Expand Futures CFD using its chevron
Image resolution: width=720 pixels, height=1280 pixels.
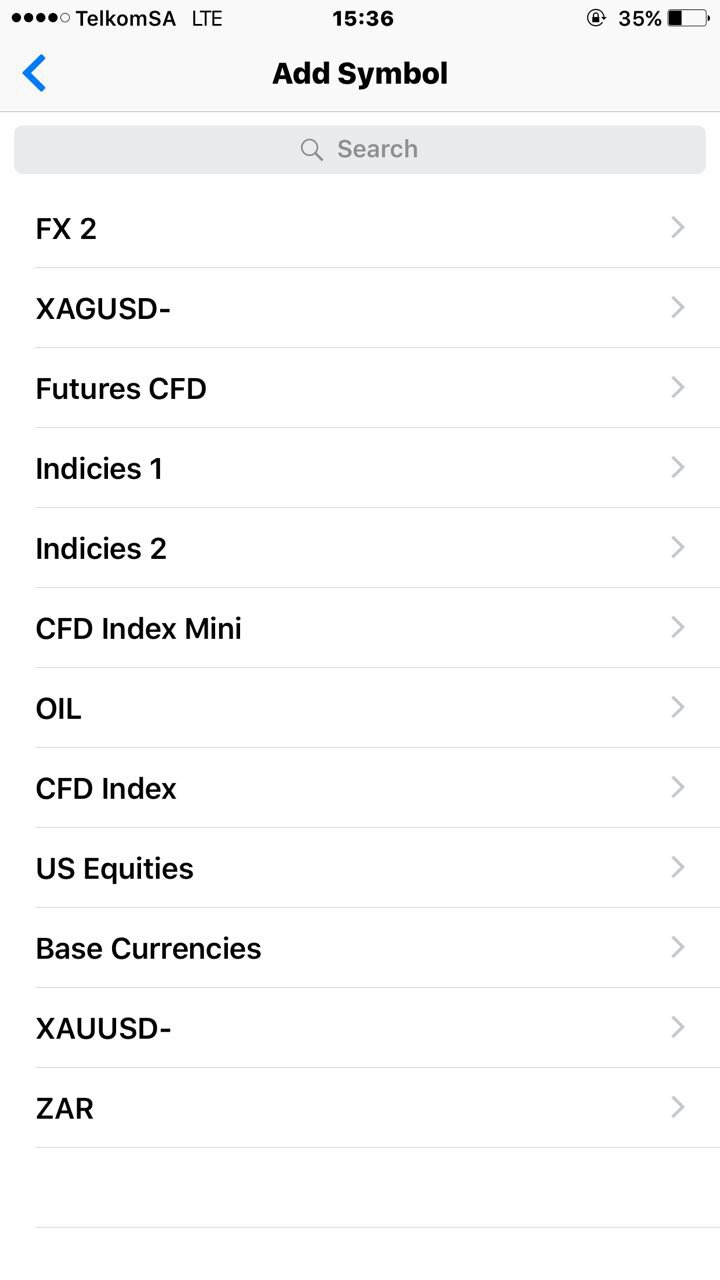(x=678, y=388)
